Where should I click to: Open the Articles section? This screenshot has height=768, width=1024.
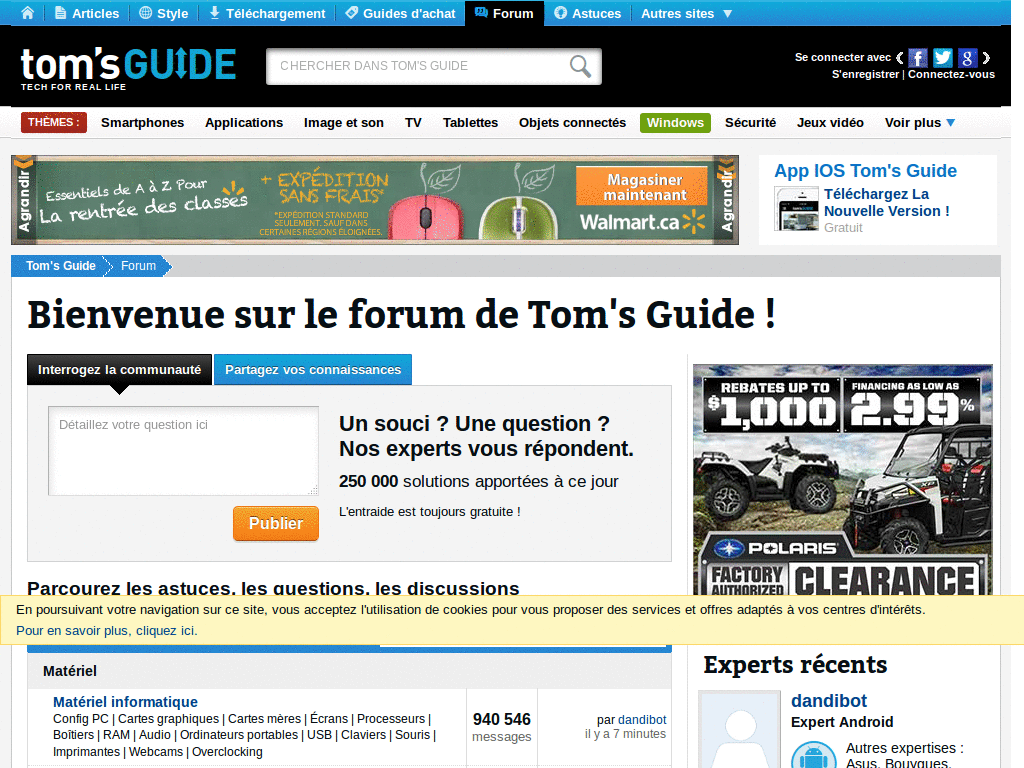(87, 13)
